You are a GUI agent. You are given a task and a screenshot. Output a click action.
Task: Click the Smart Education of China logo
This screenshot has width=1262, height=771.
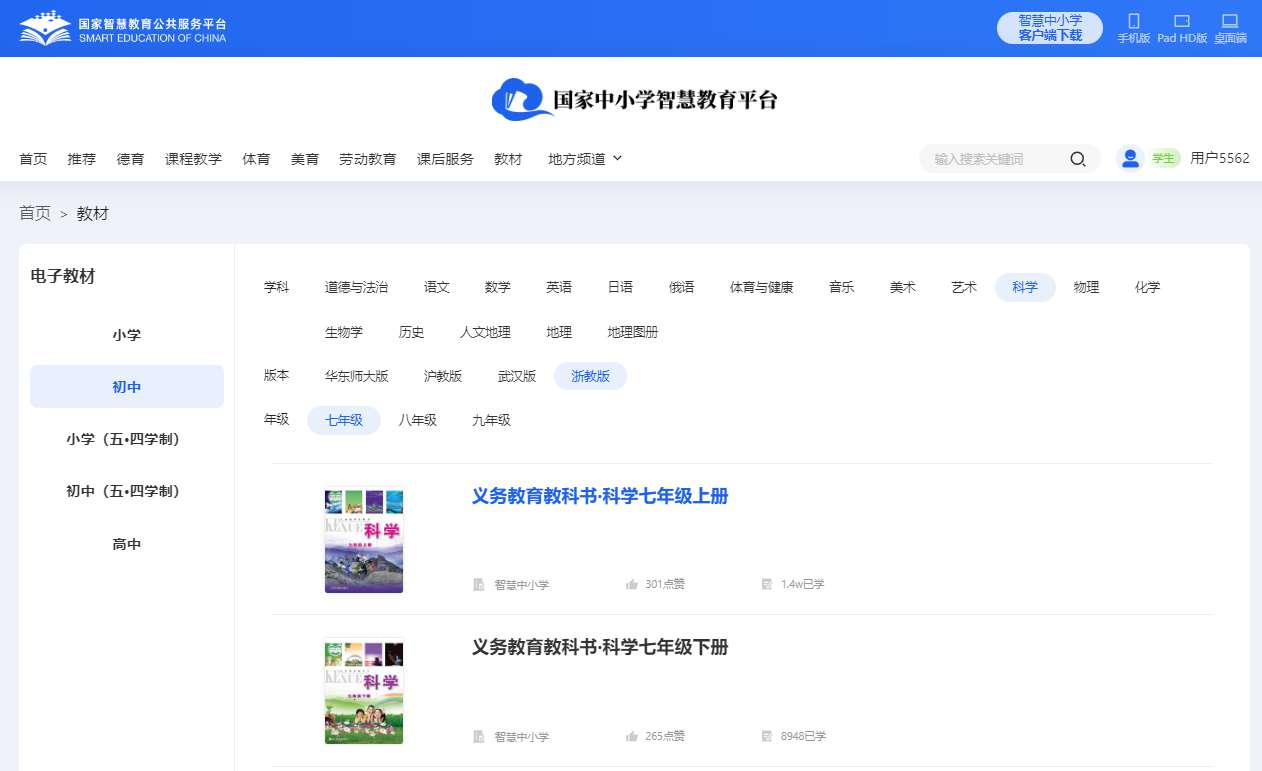pyautogui.click(x=122, y=29)
